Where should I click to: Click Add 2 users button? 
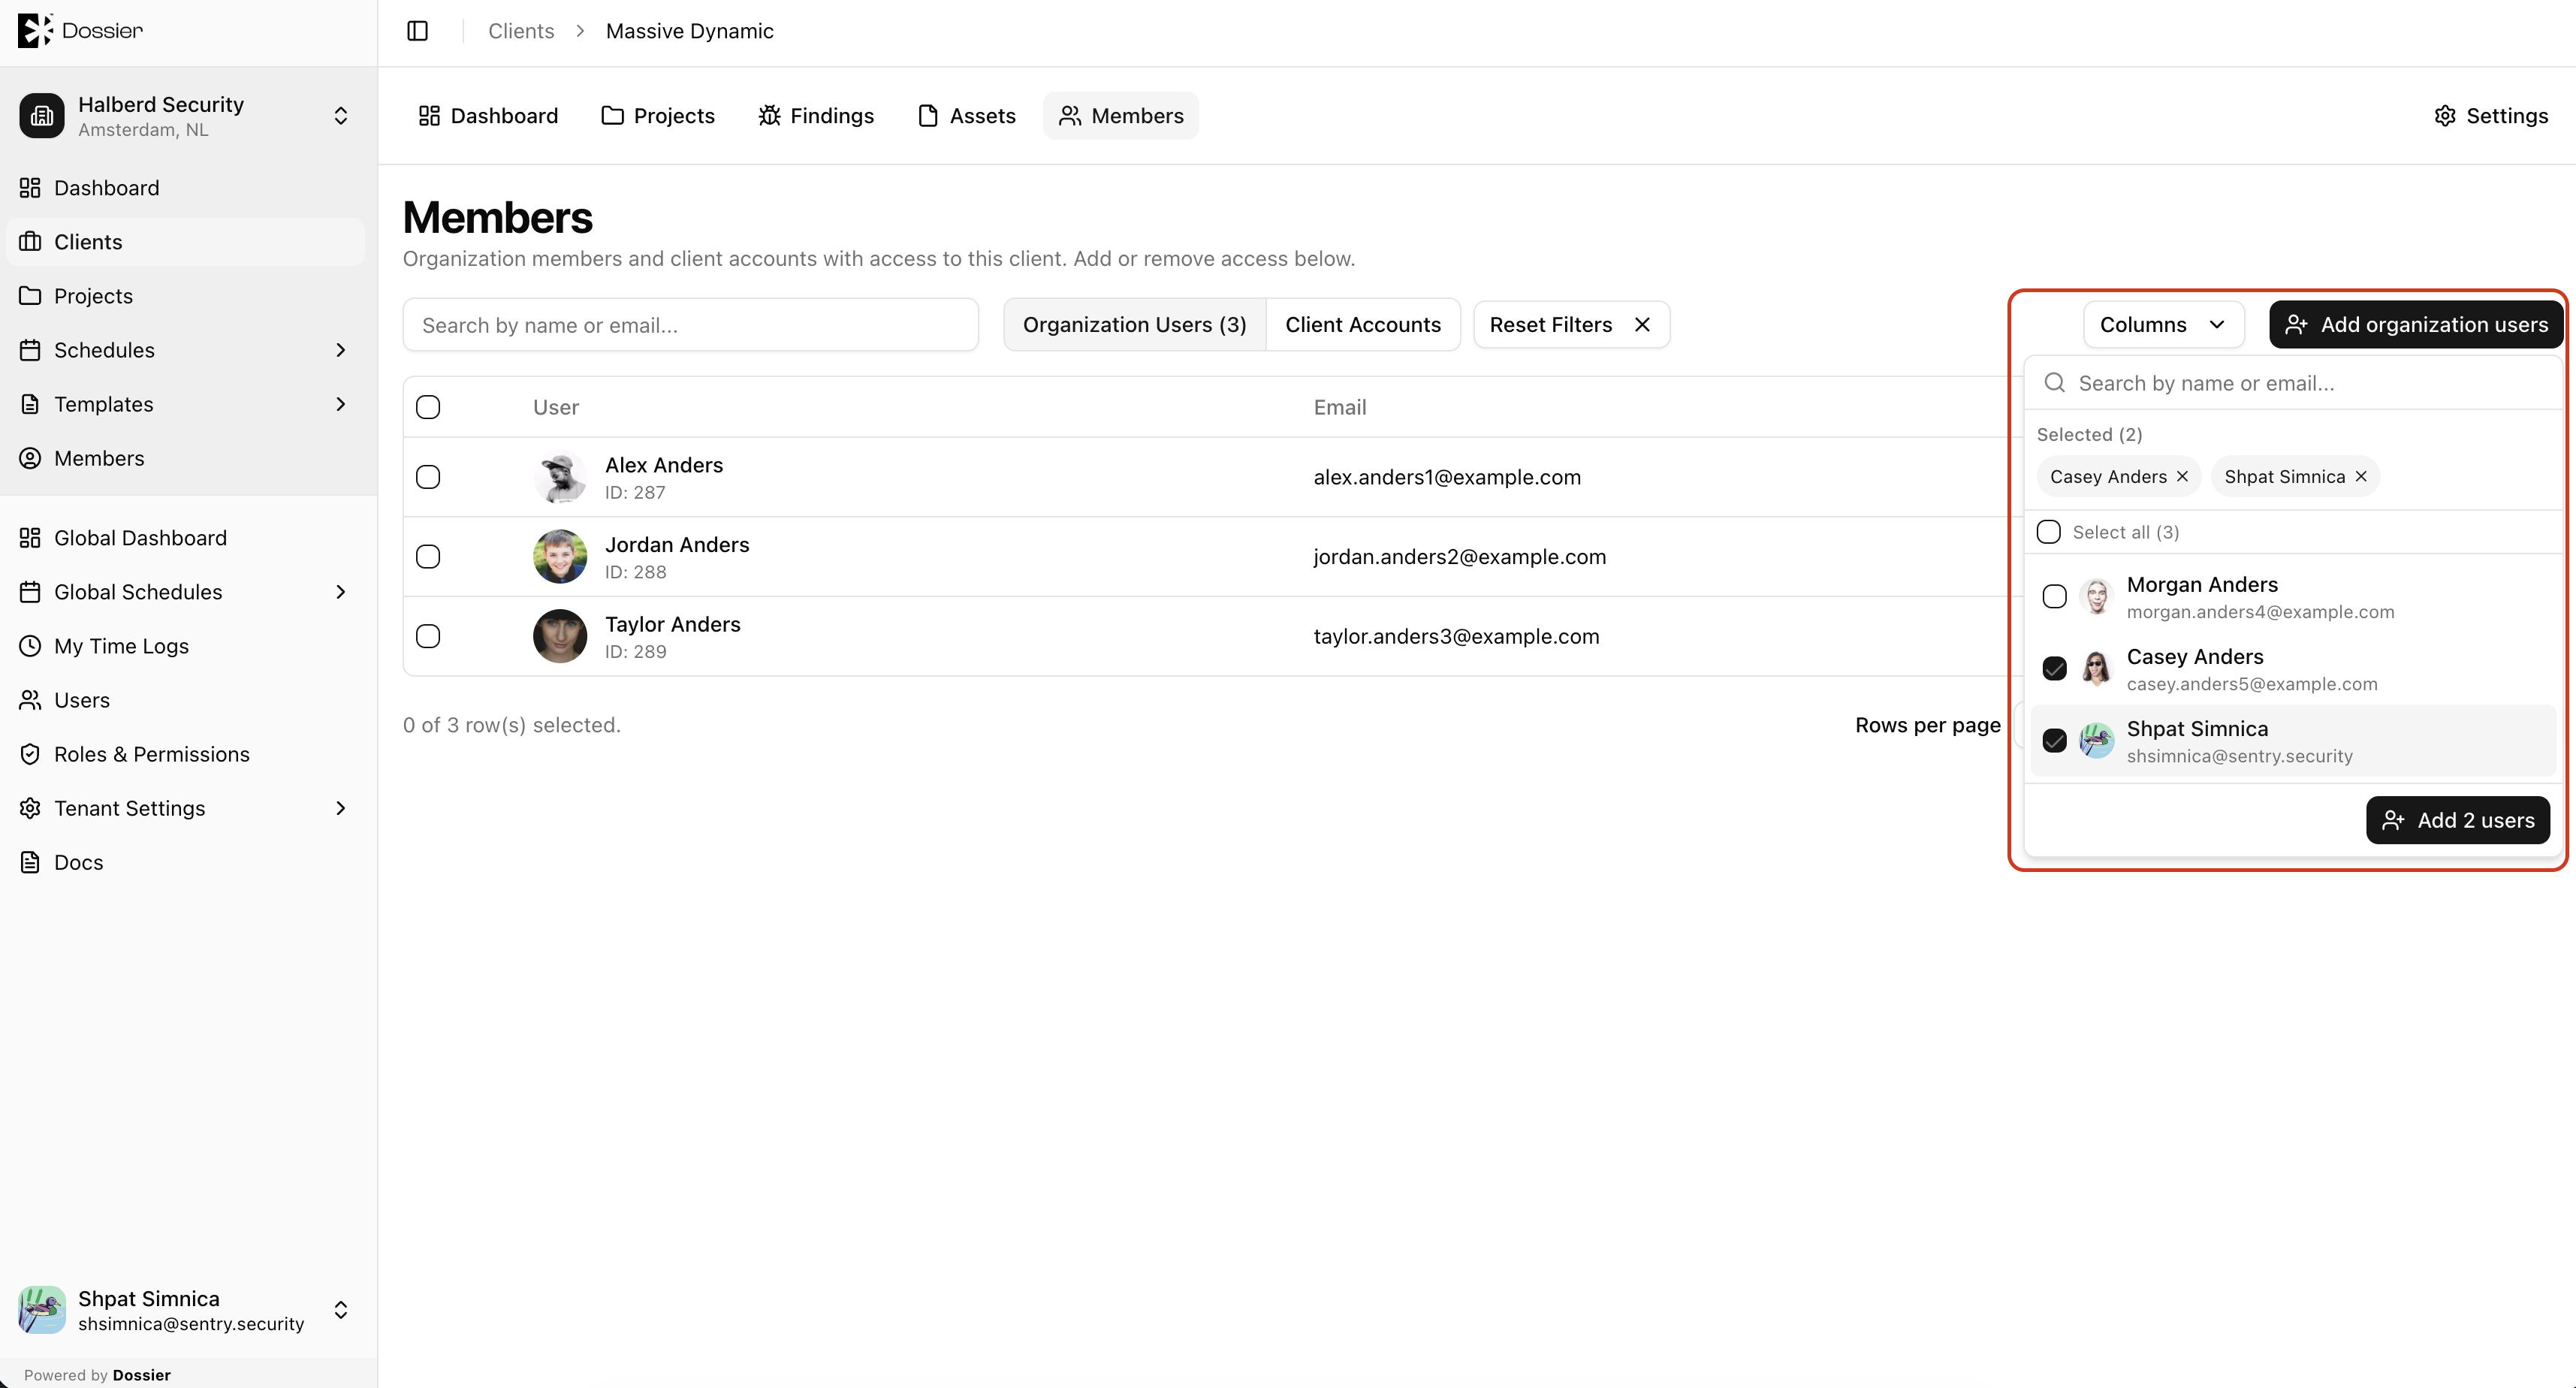[2457, 820]
